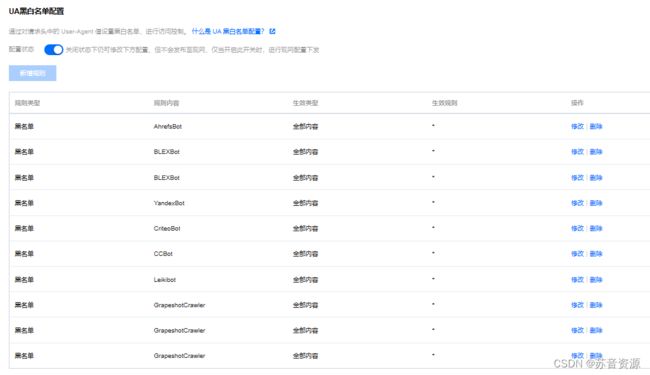
Task: Click the UA黑白名单配置 page heading
Action: click(36, 11)
